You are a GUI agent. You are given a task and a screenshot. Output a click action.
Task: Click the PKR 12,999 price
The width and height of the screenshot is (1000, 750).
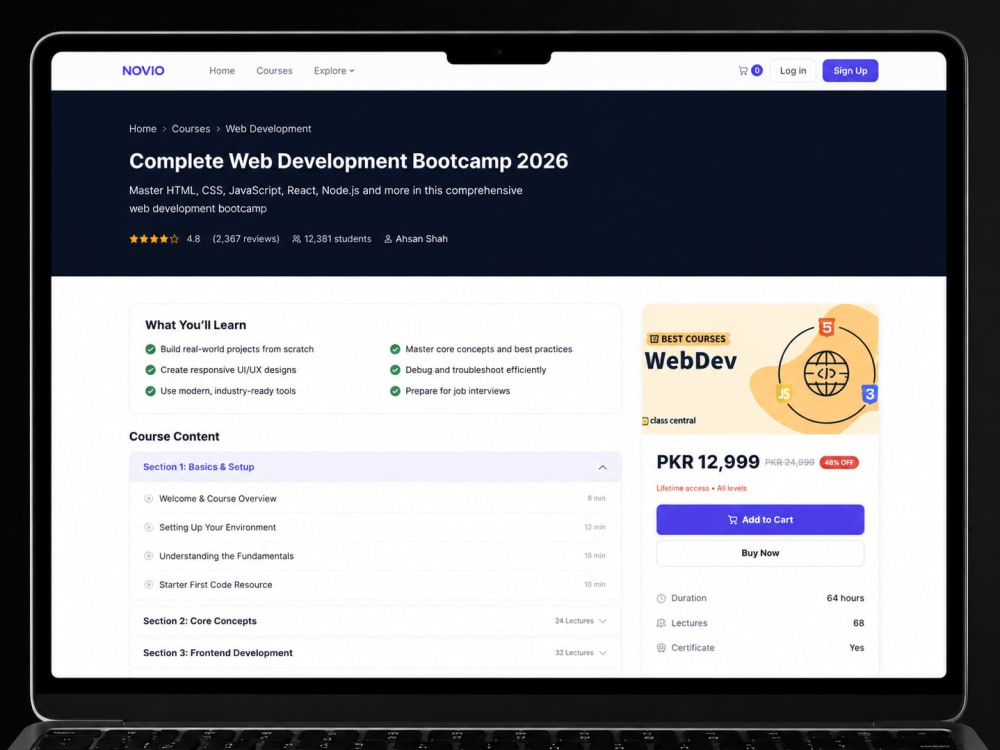[708, 462]
